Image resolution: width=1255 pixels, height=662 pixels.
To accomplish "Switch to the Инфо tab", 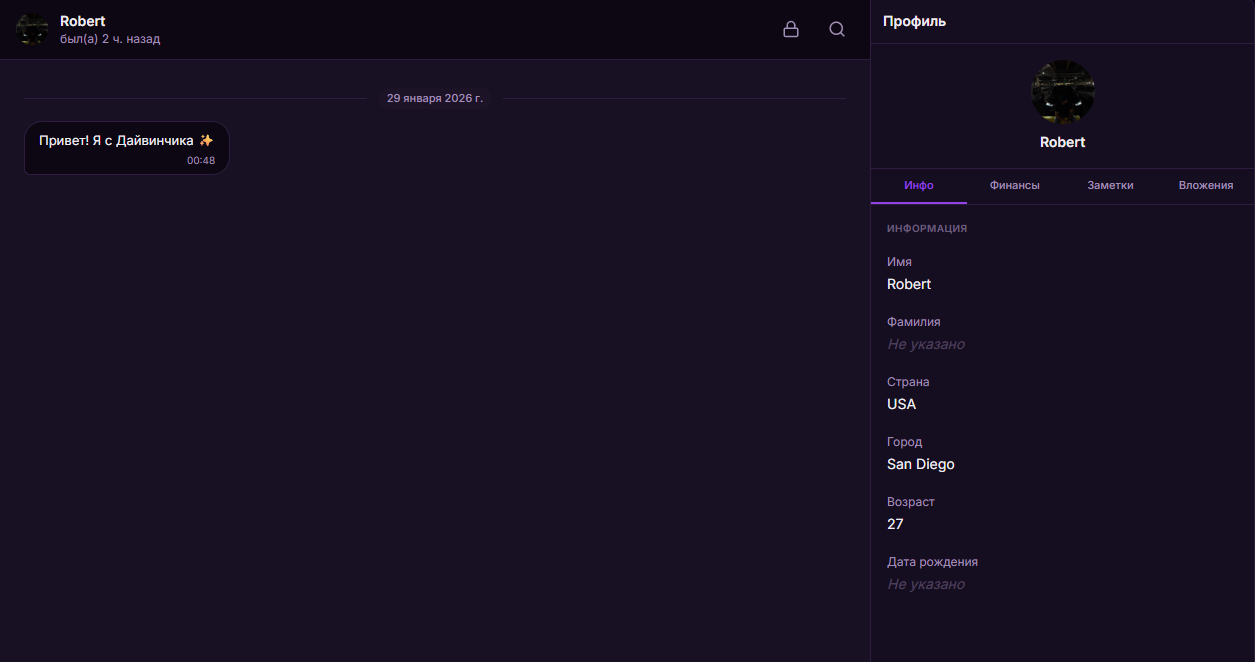I will (x=918, y=186).
